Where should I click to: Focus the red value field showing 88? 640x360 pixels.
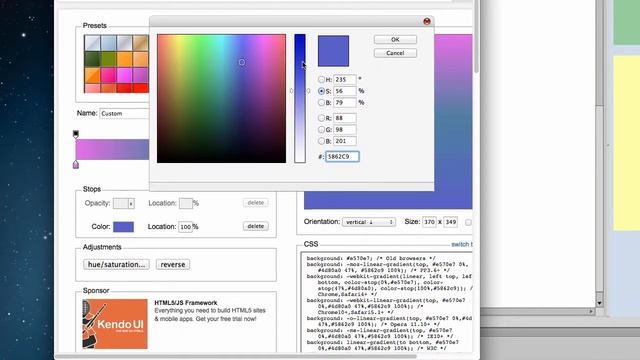(x=344, y=118)
